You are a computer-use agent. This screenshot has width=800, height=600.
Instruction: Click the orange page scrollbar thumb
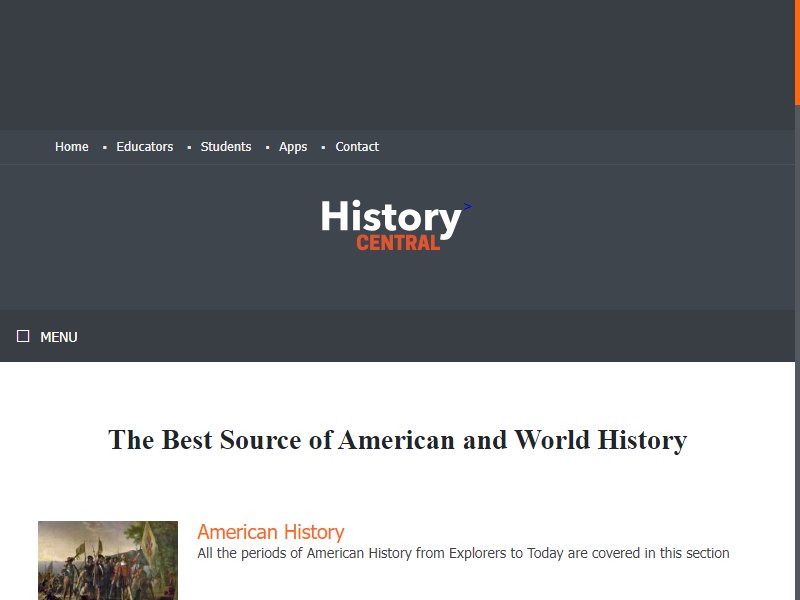click(797, 53)
